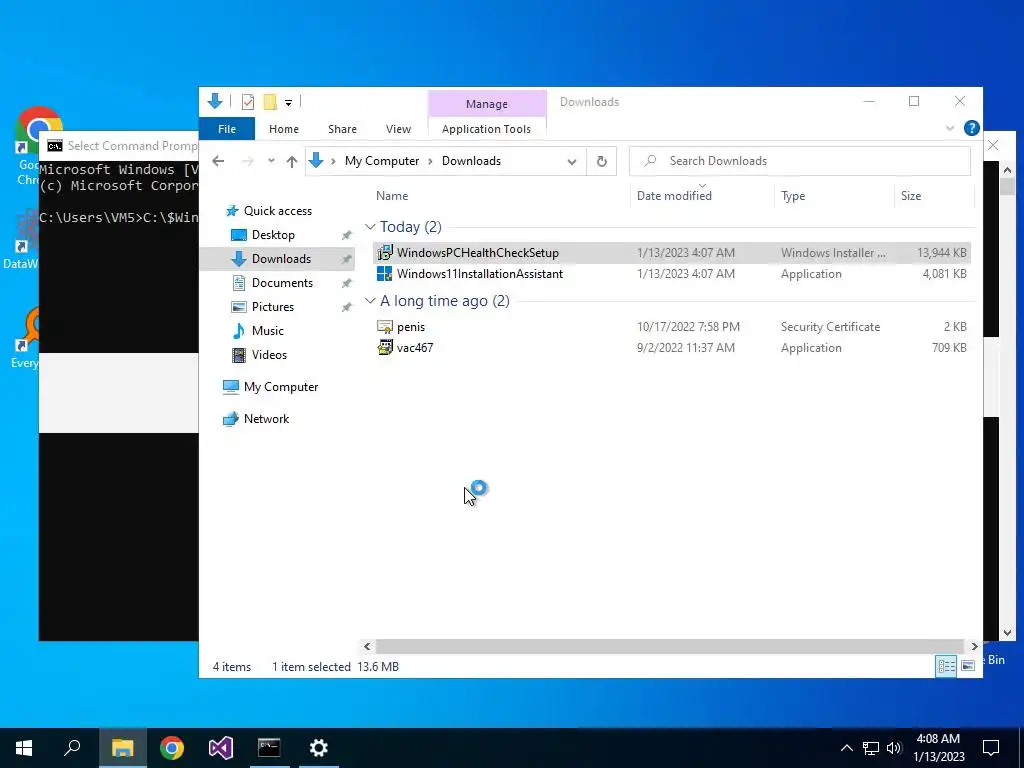Image resolution: width=1024 pixels, height=768 pixels.
Task: Open the Windows Start menu
Action: coord(24,748)
